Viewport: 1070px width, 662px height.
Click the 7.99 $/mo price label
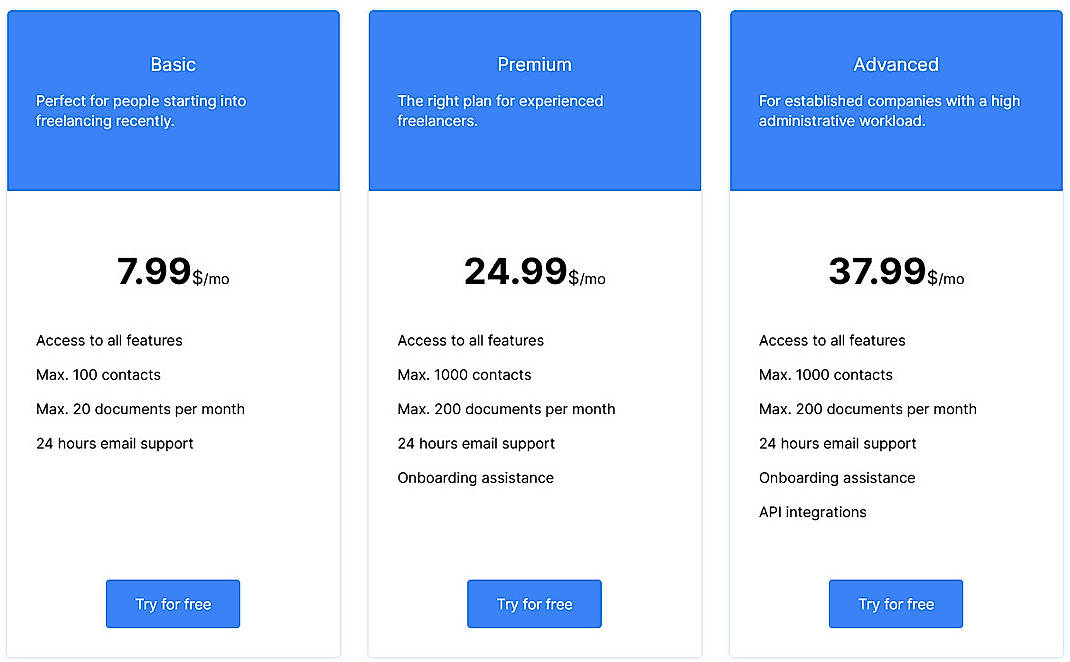[172, 272]
